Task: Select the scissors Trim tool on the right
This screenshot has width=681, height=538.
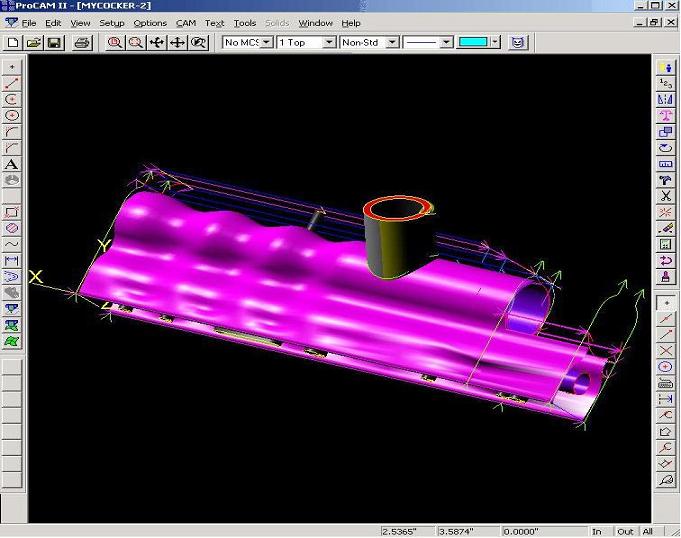Action: [x=667, y=196]
